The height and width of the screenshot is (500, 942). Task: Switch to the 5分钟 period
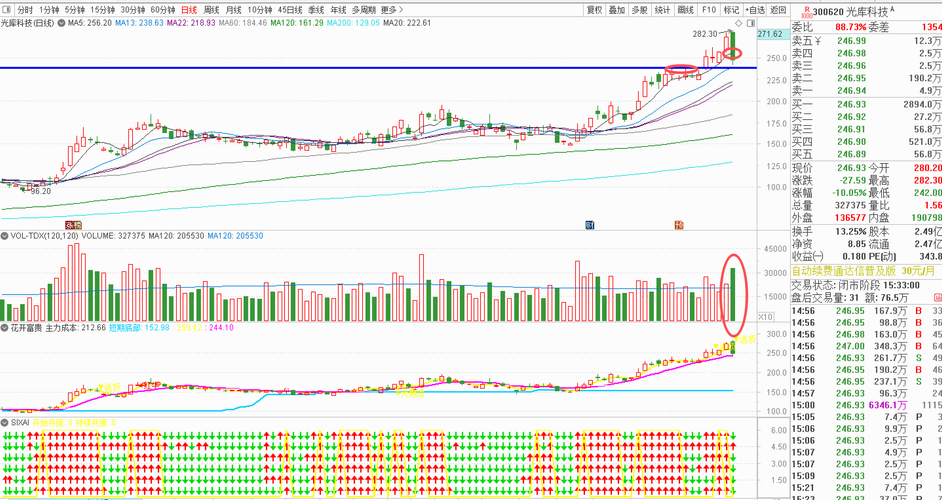(74, 10)
